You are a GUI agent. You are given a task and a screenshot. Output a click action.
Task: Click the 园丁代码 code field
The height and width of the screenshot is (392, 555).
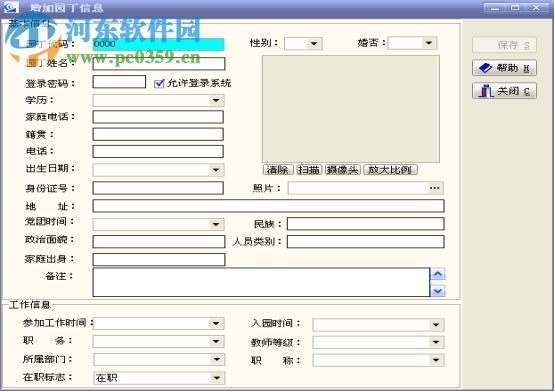tap(158, 44)
